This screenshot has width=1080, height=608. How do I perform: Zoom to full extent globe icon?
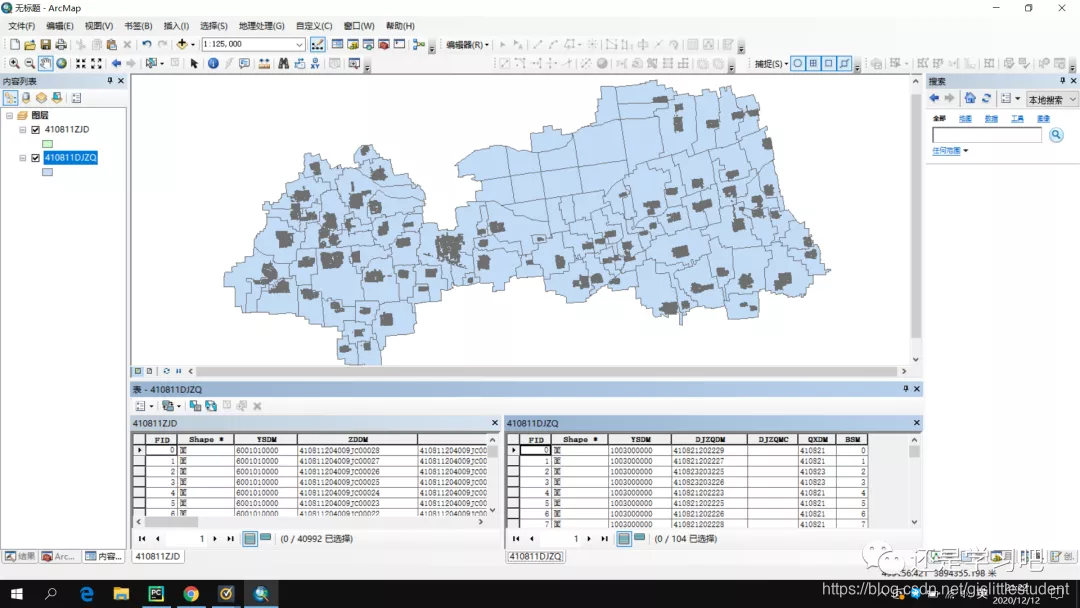click(x=61, y=63)
